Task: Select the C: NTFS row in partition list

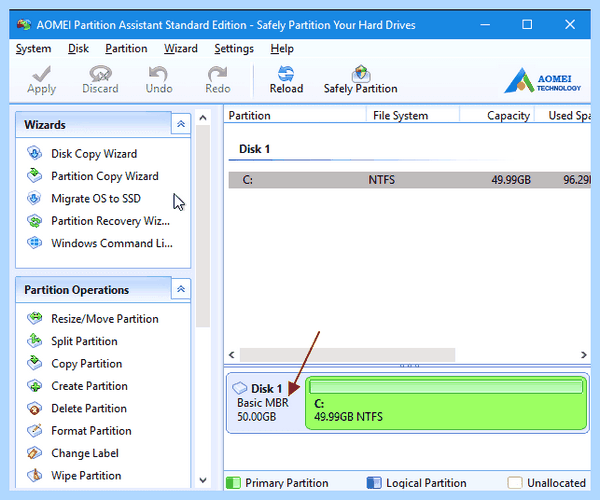Action: 409,179
